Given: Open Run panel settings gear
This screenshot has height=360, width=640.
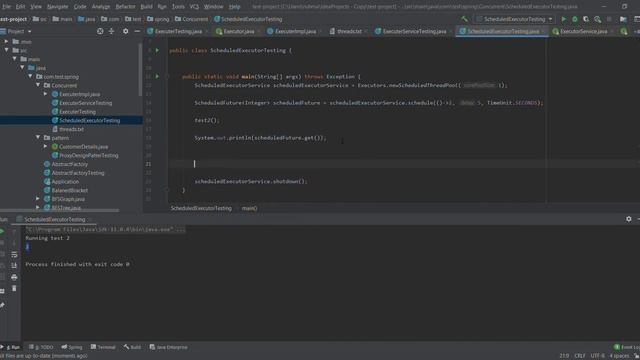Looking at the screenshot, I should pos(629,219).
